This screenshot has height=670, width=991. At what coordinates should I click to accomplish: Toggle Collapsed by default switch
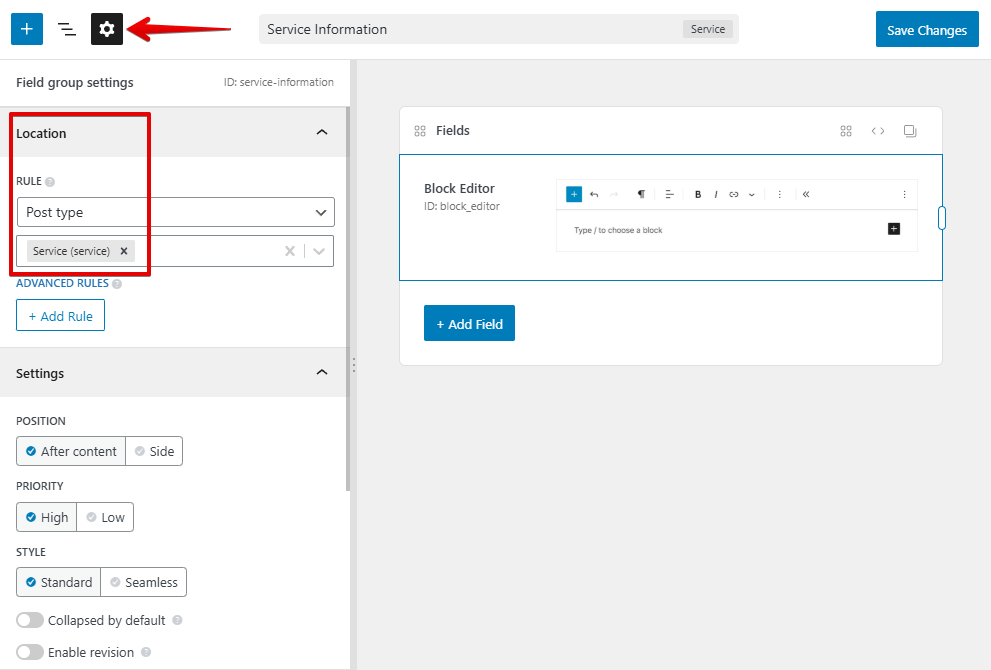click(x=30, y=620)
